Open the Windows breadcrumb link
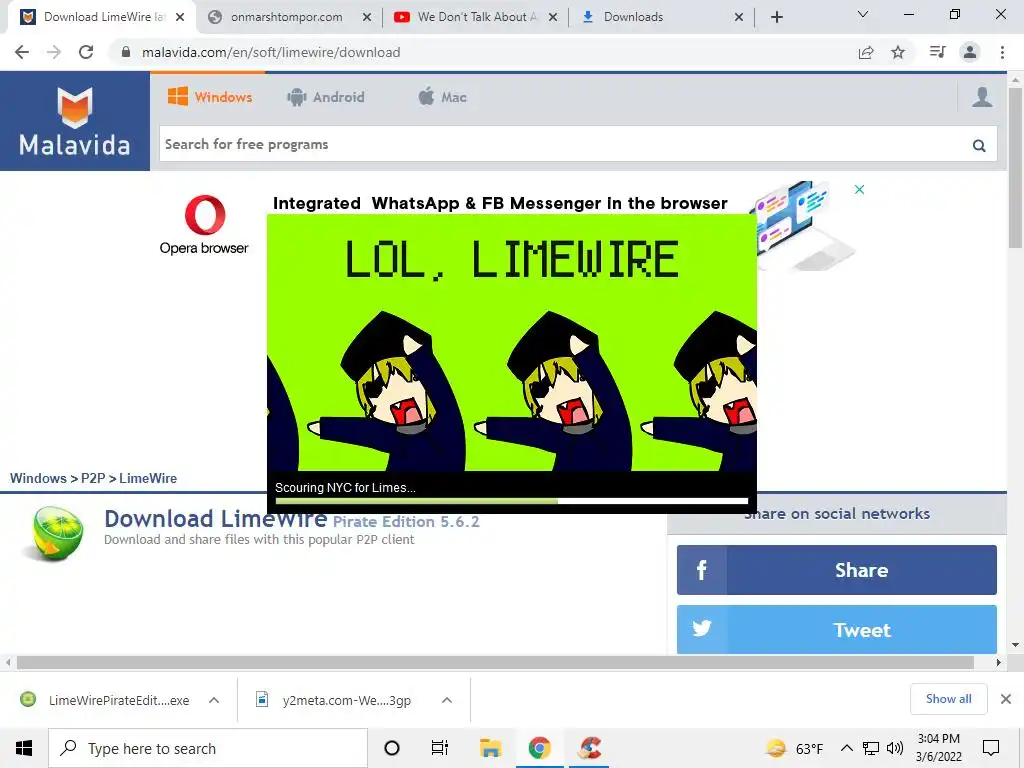The width and height of the screenshot is (1024, 768). 38,478
